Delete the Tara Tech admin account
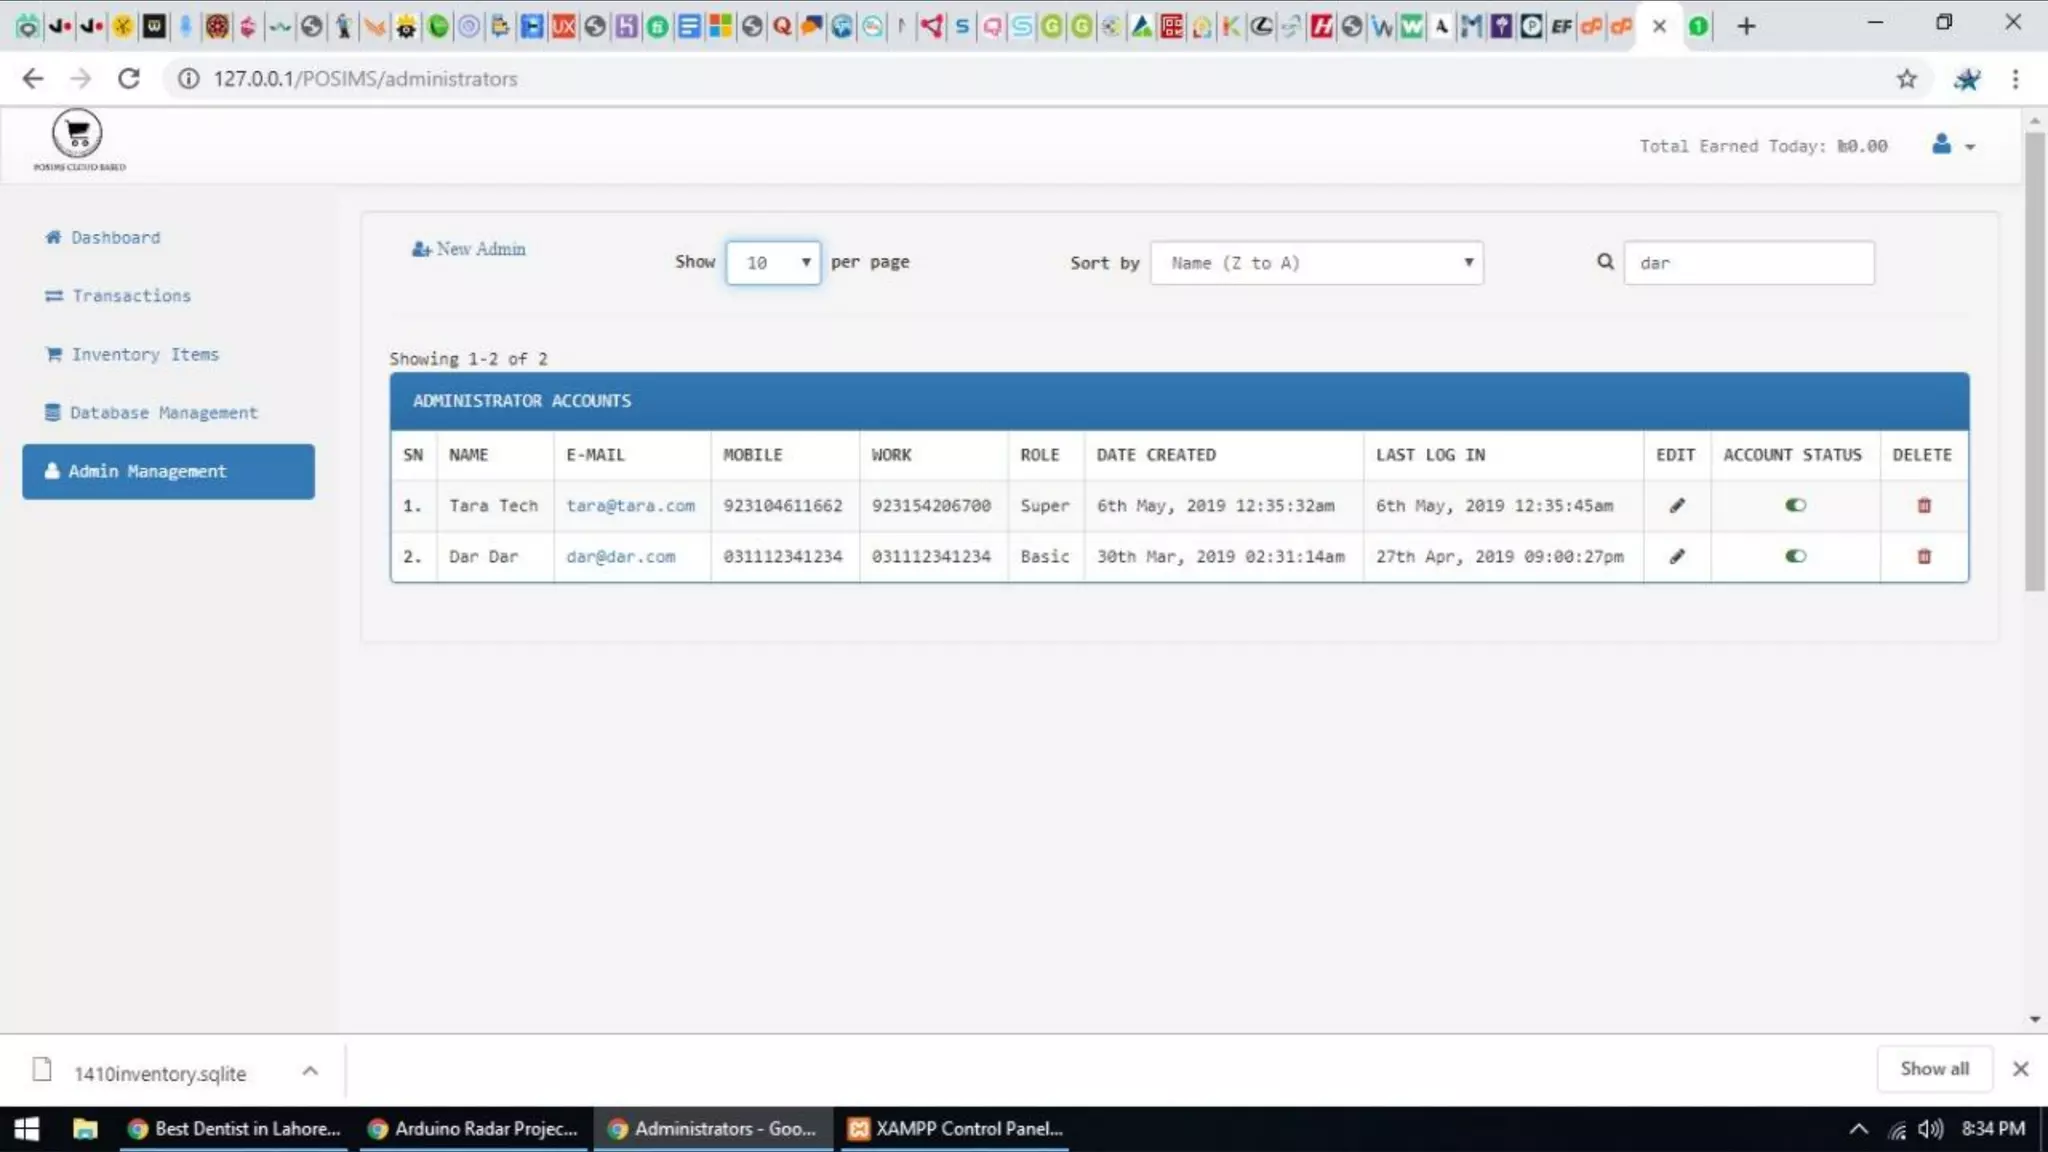The width and height of the screenshot is (2048, 1152). pos(1924,505)
